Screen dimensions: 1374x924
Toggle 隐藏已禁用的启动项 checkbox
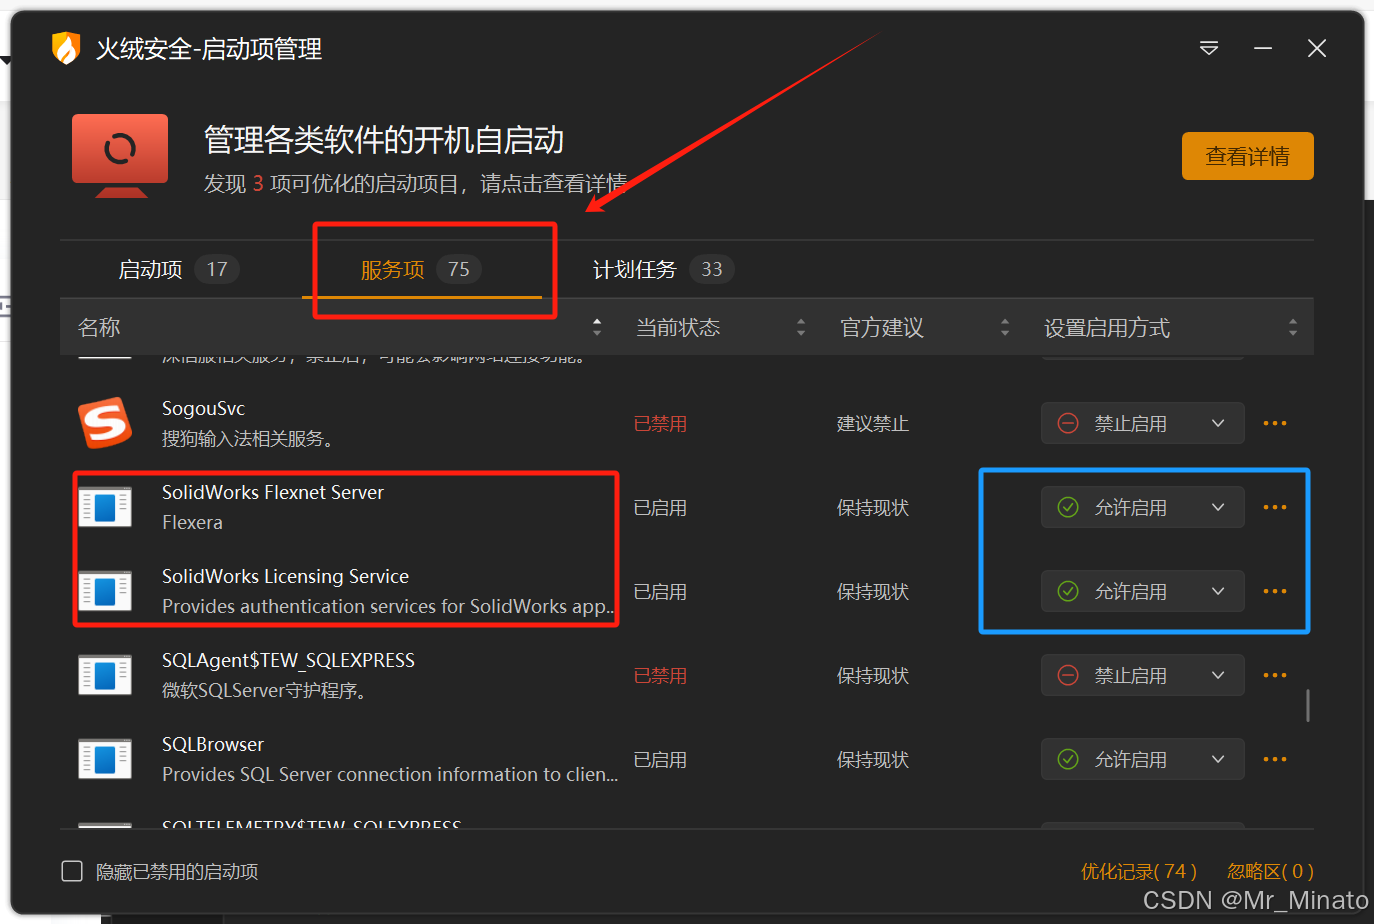pyautogui.click(x=72, y=871)
